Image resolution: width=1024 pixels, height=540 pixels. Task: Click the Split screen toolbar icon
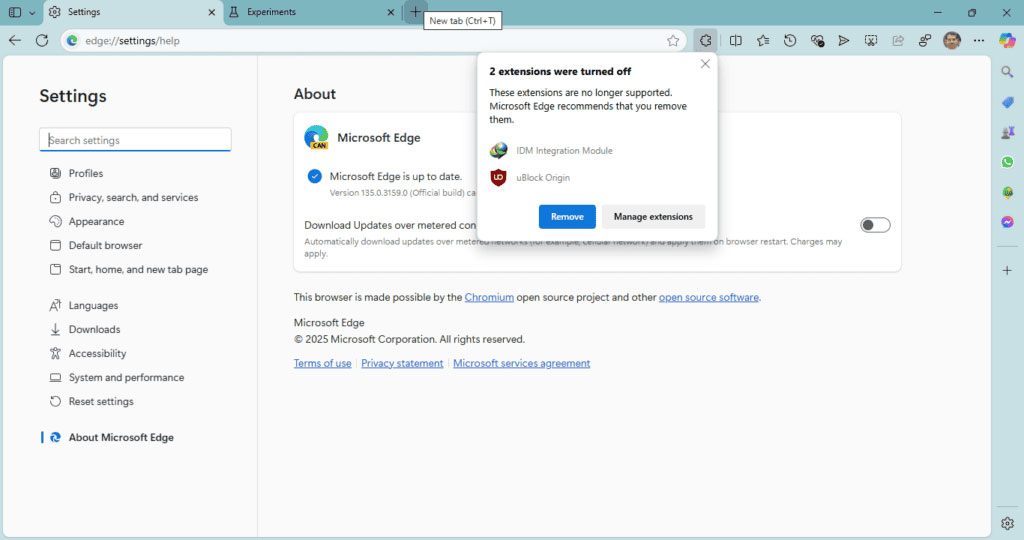click(x=736, y=41)
